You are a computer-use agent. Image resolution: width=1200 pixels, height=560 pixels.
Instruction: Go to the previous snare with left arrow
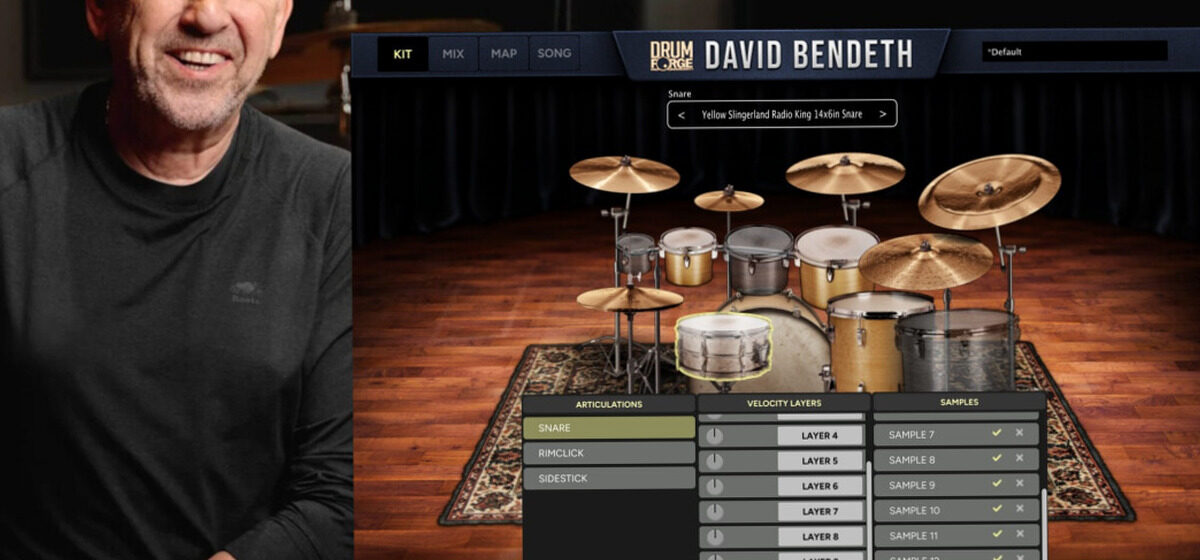tap(681, 114)
